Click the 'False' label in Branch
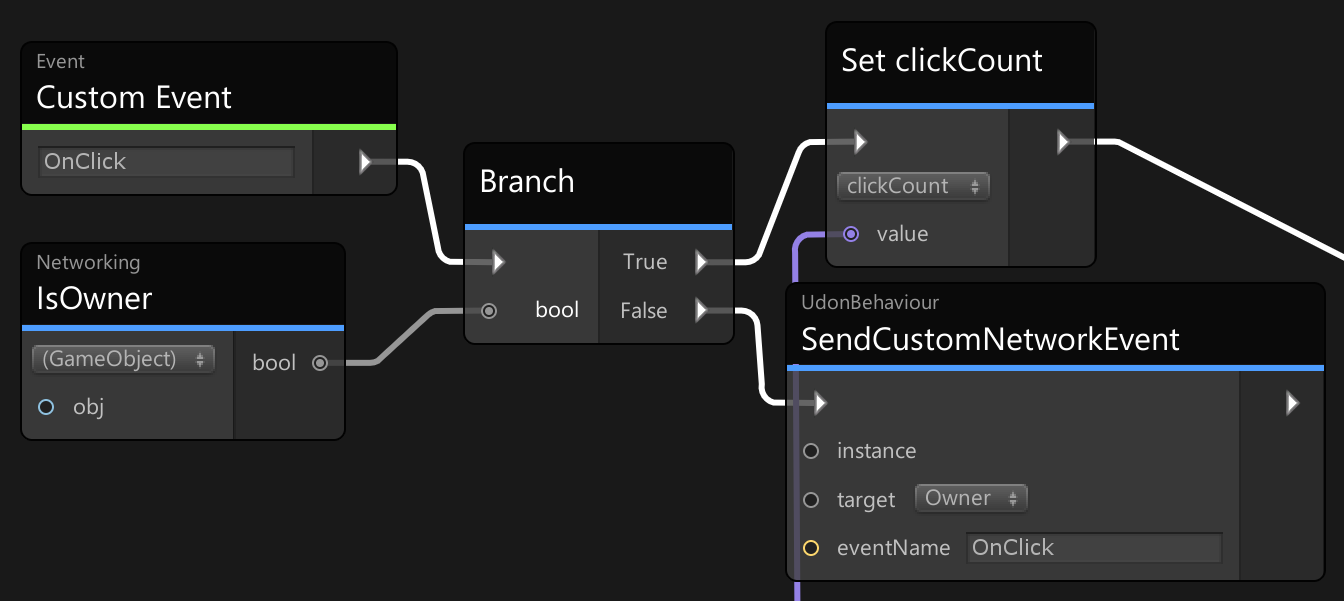1344x601 pixels. click(643, 311)
